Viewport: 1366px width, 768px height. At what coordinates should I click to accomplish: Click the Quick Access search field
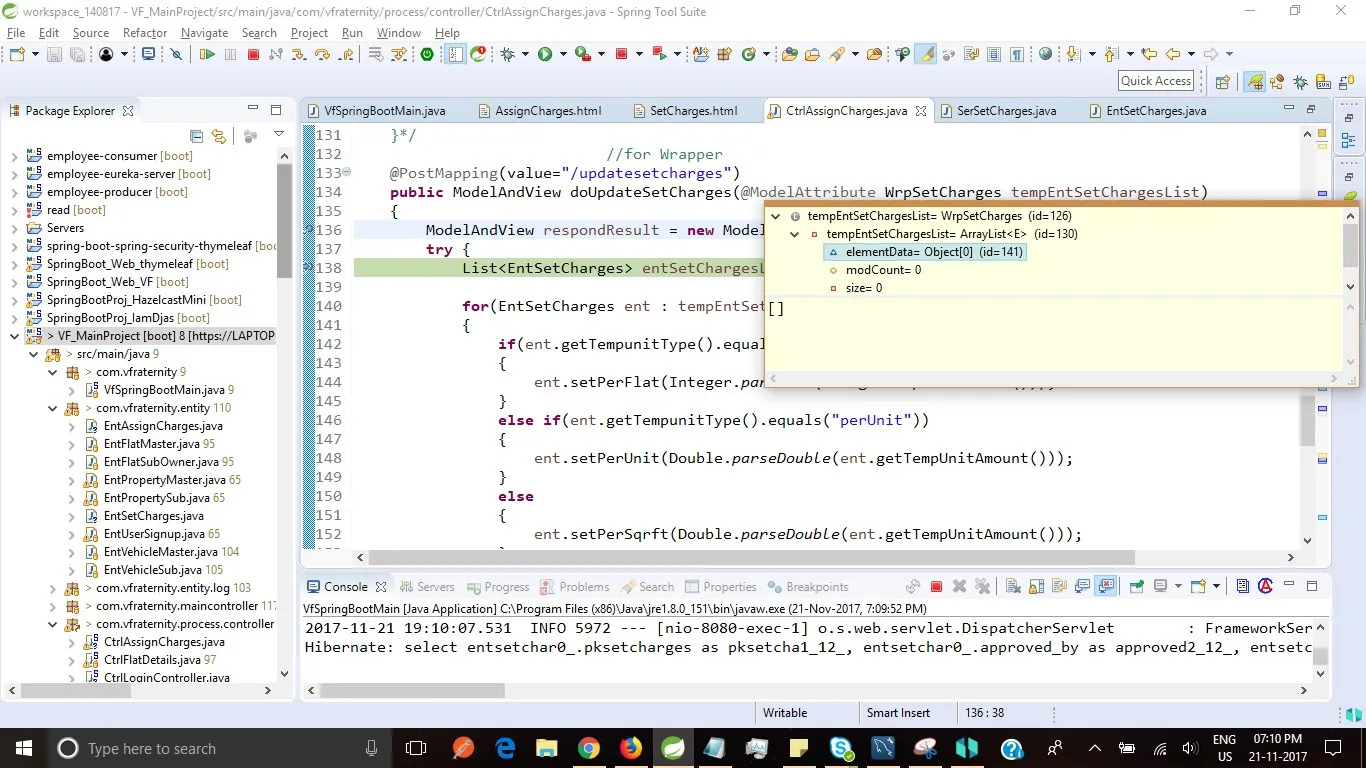click(x=1155, y=81)
